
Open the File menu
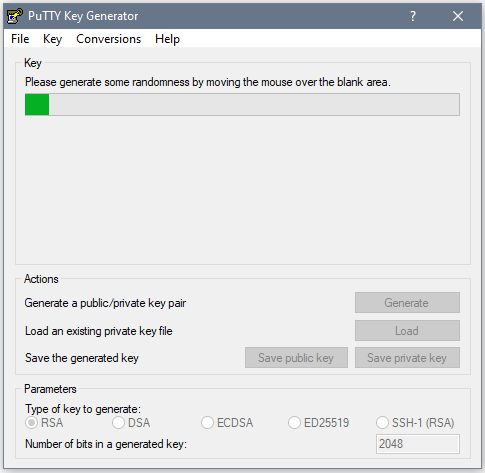click(x=20, y=39)
